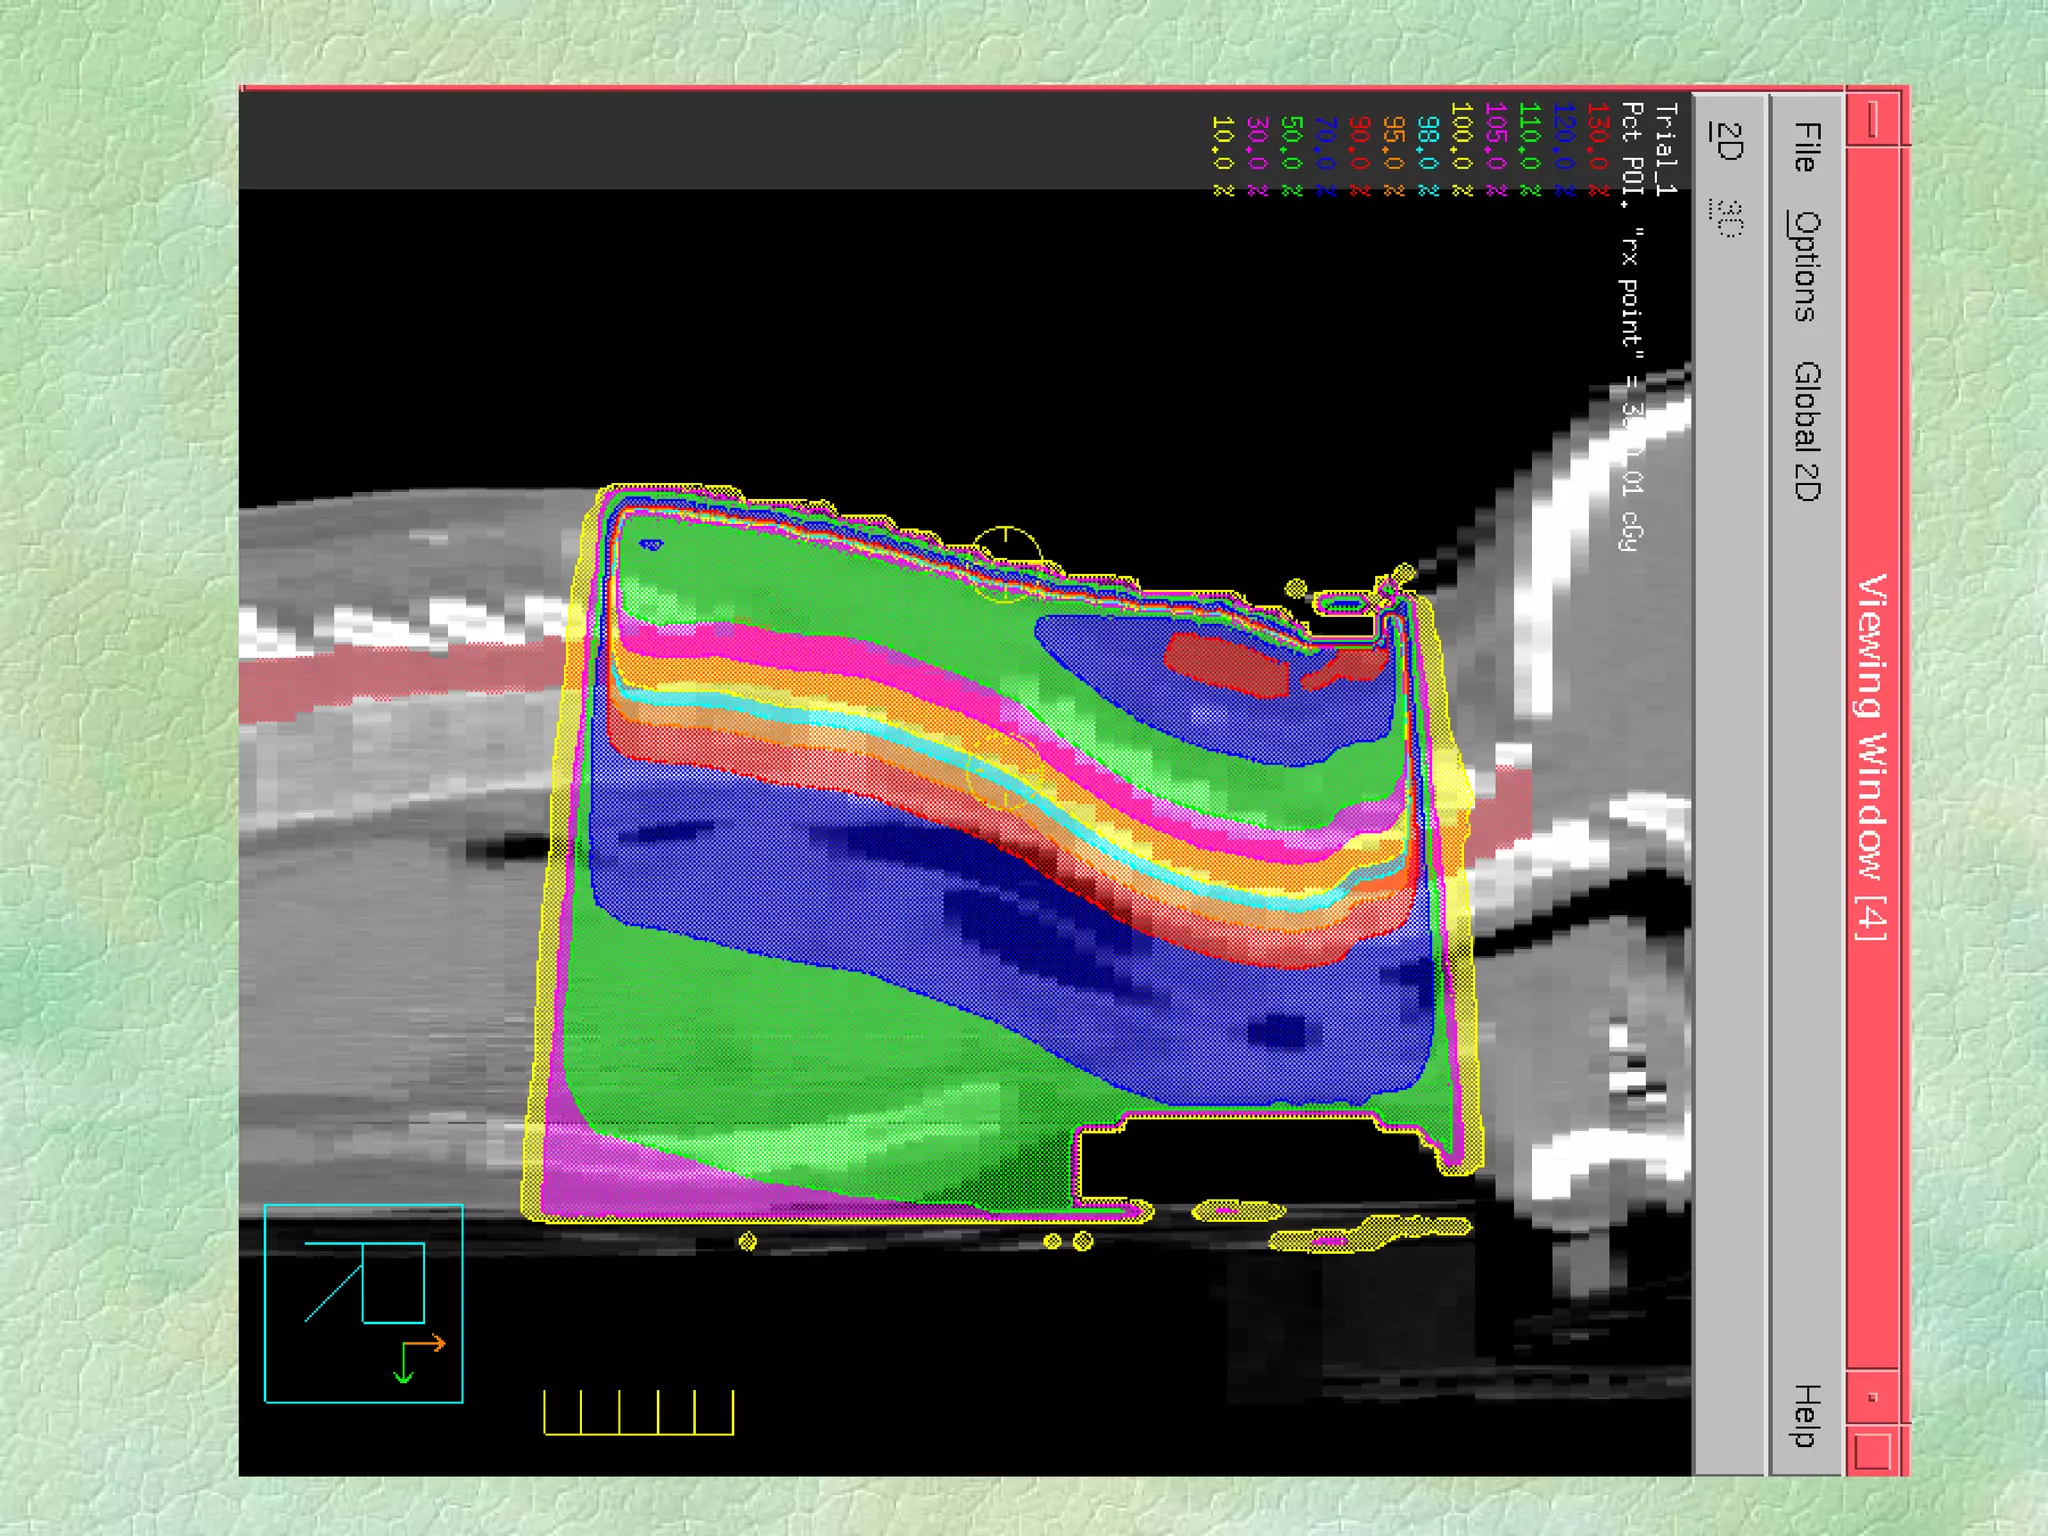The height and width of the screenshot is (1536, 2048).
Task: Open the window menu button in title bar
Action: (1872, 121)
